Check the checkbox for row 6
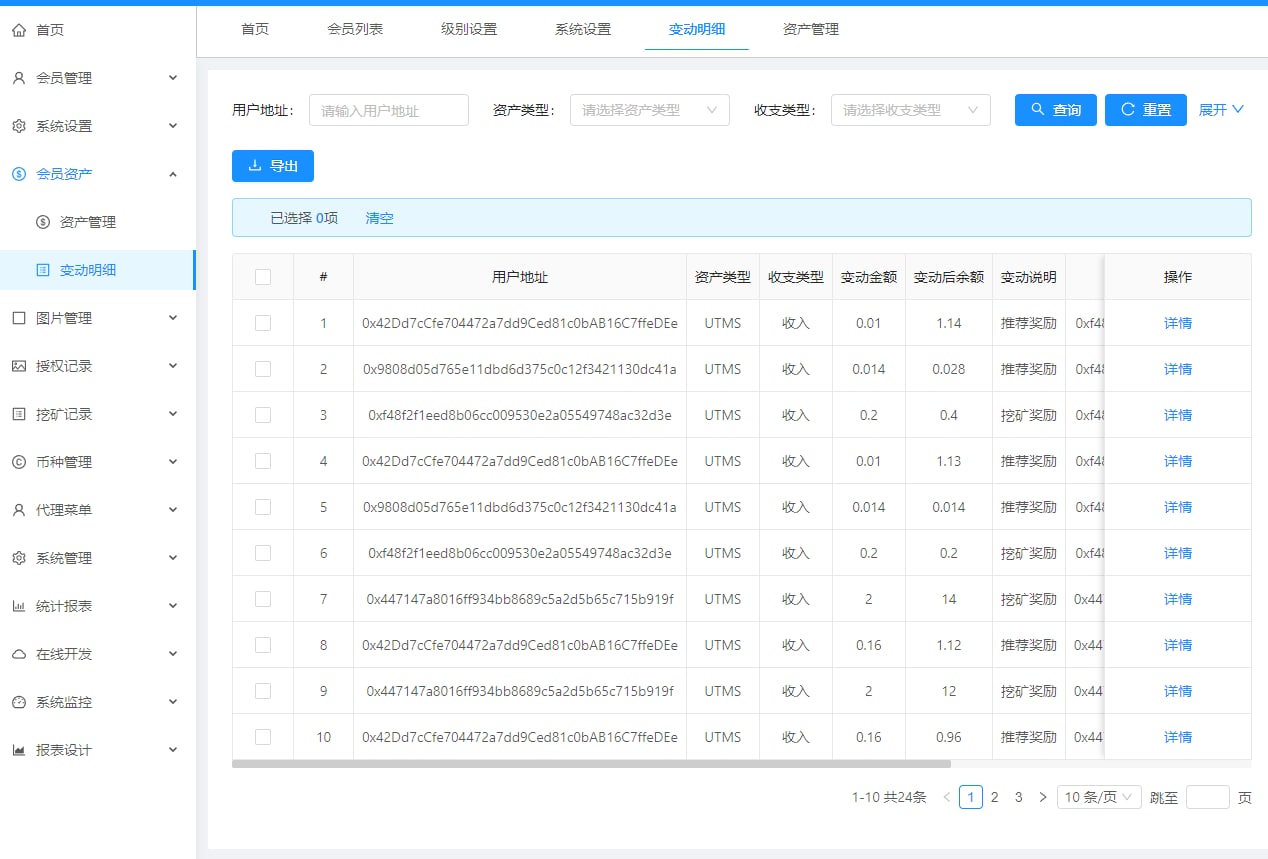Image resolution: width=1268 pixels, height=859 pixels. tap(263, 553)
